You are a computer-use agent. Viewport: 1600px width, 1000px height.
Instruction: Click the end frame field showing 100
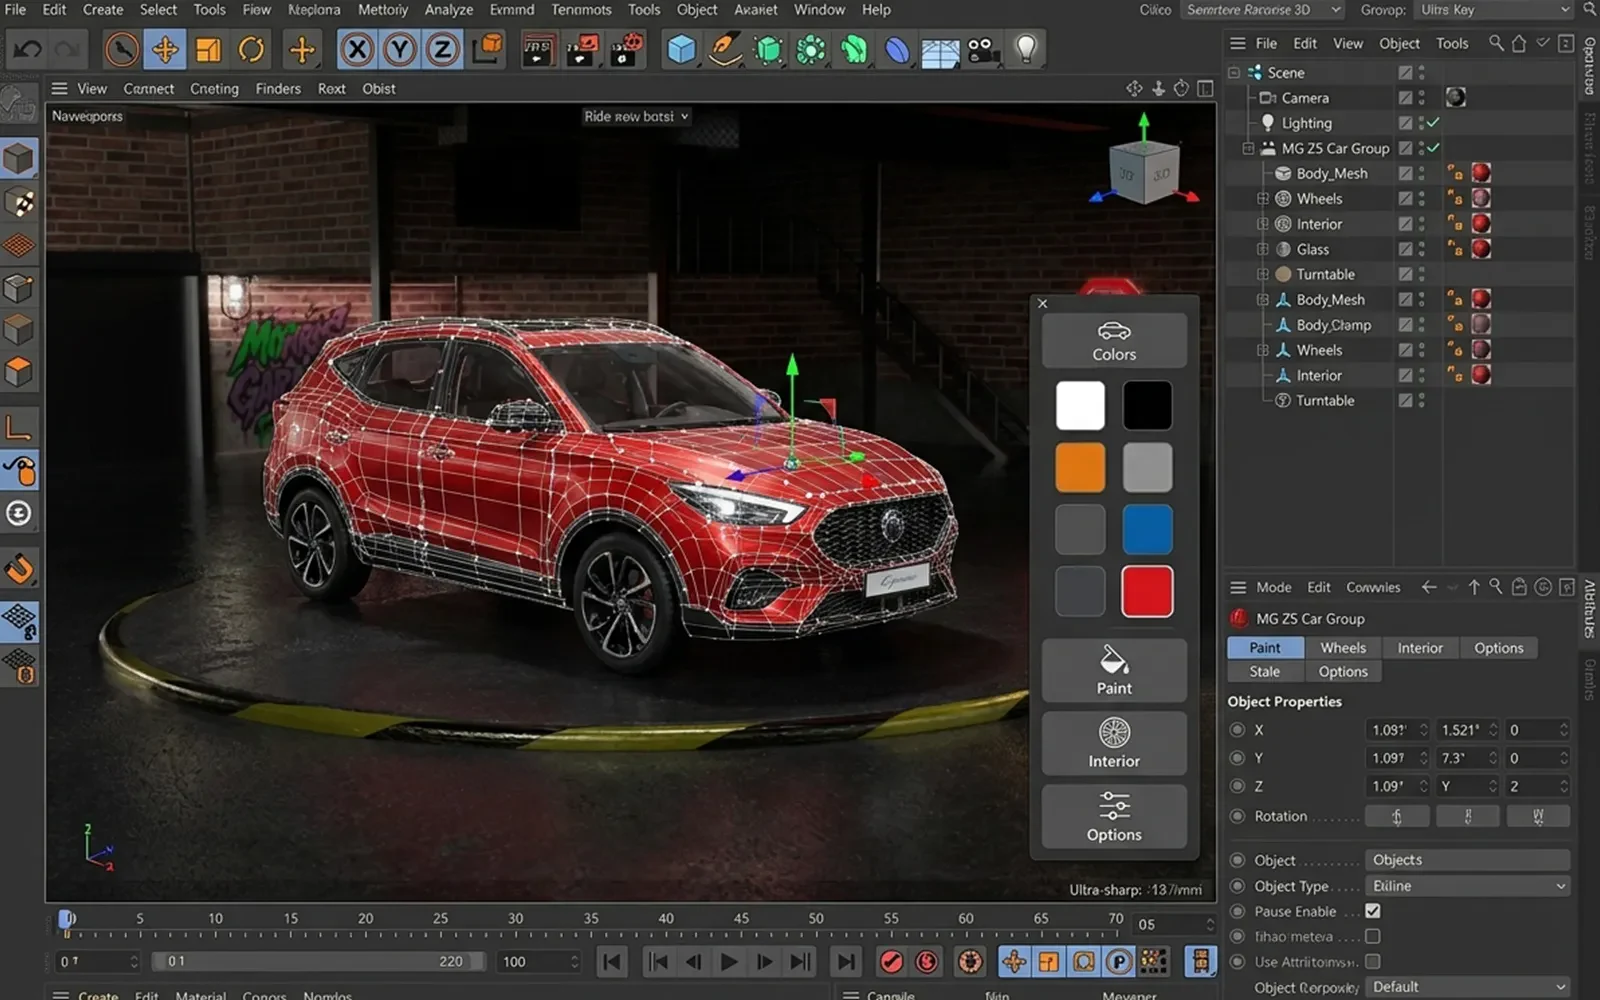point(540,961)
